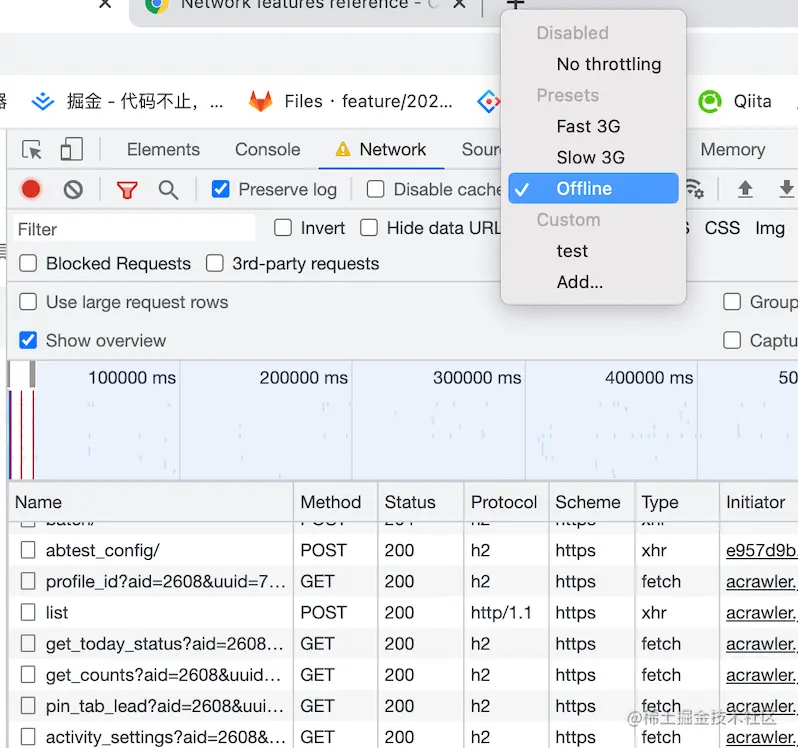Screen dimensions: 798x748
Task: Choose custom test profile
Action: [x=593, y=251]
